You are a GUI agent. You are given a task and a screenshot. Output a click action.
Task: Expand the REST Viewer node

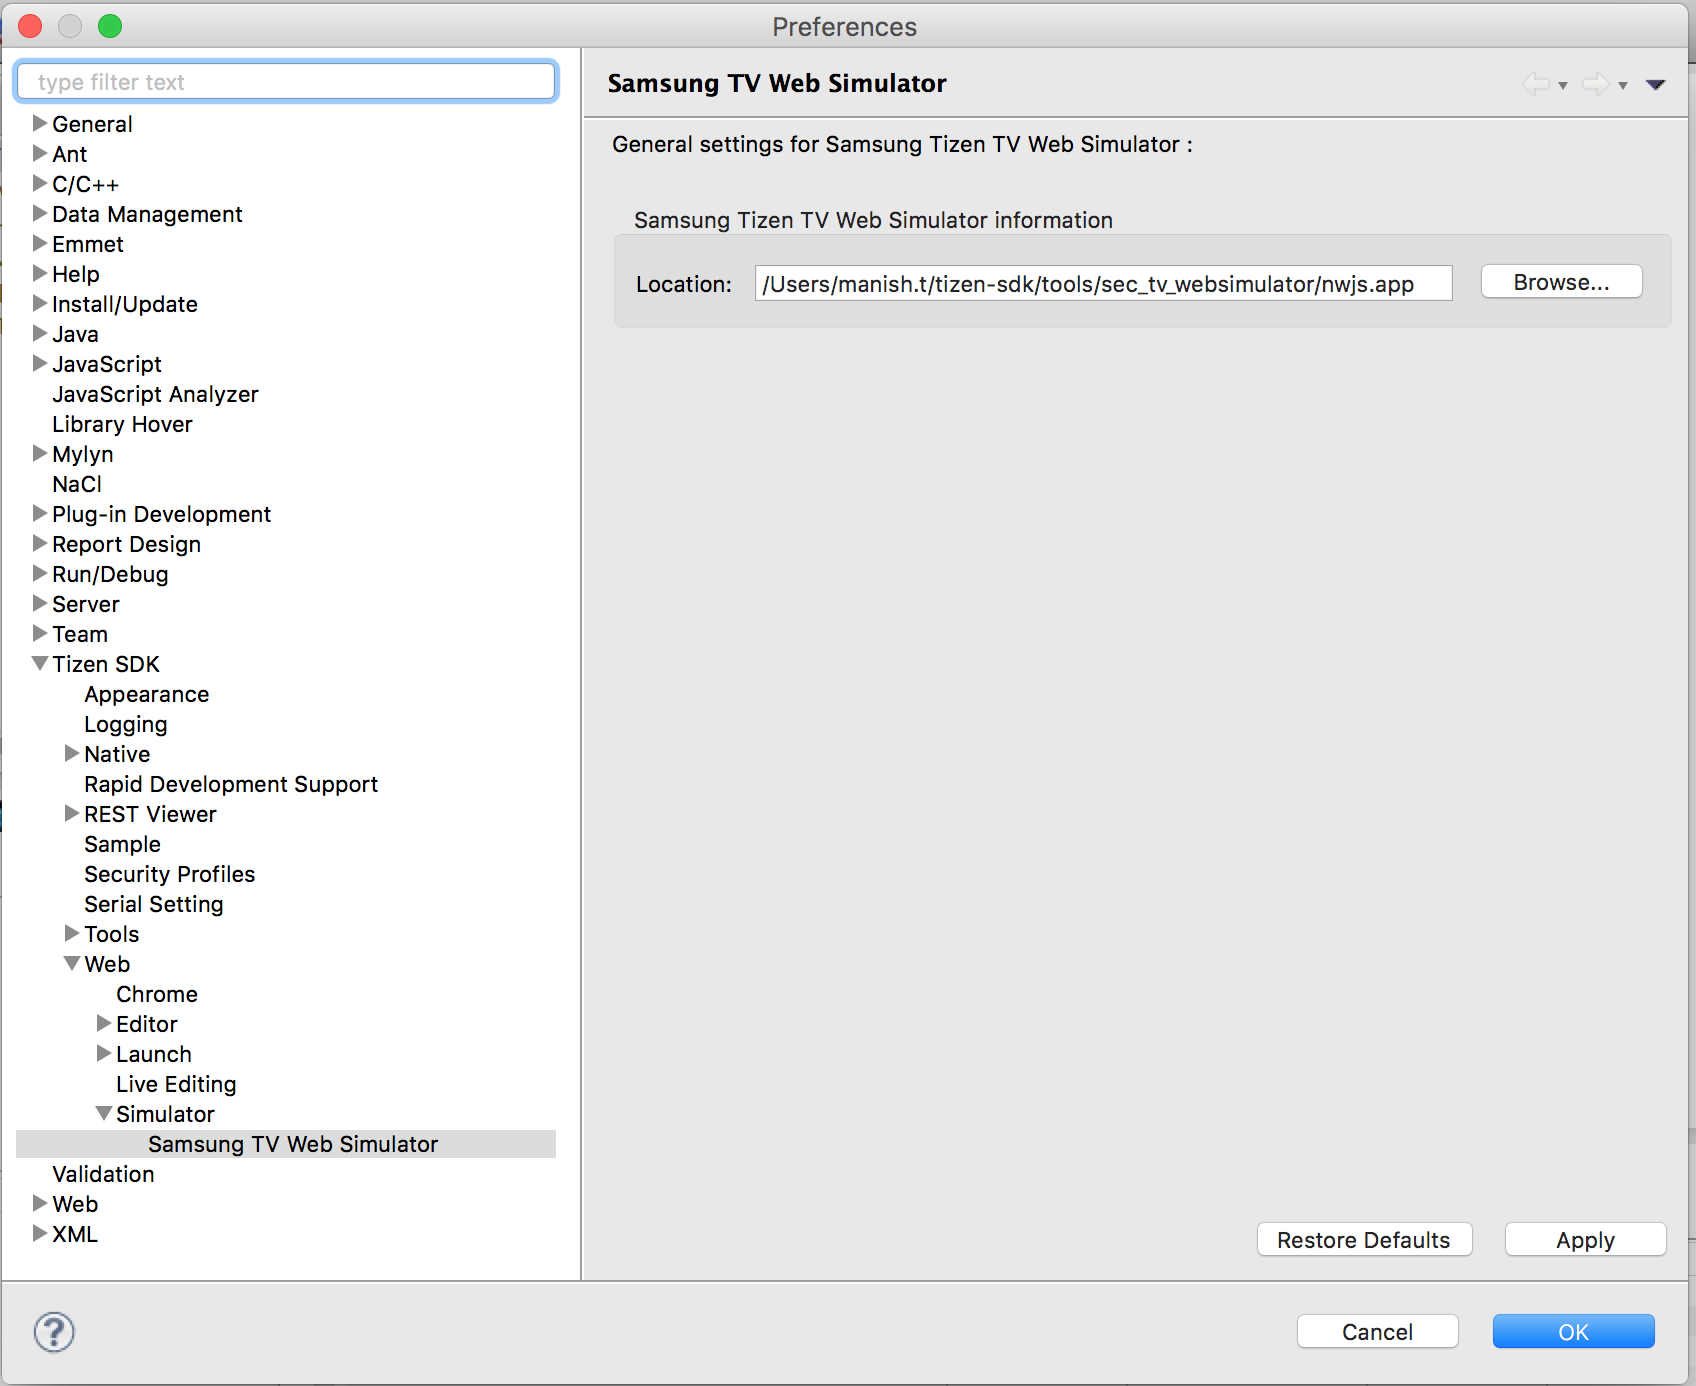click(72, 813)
